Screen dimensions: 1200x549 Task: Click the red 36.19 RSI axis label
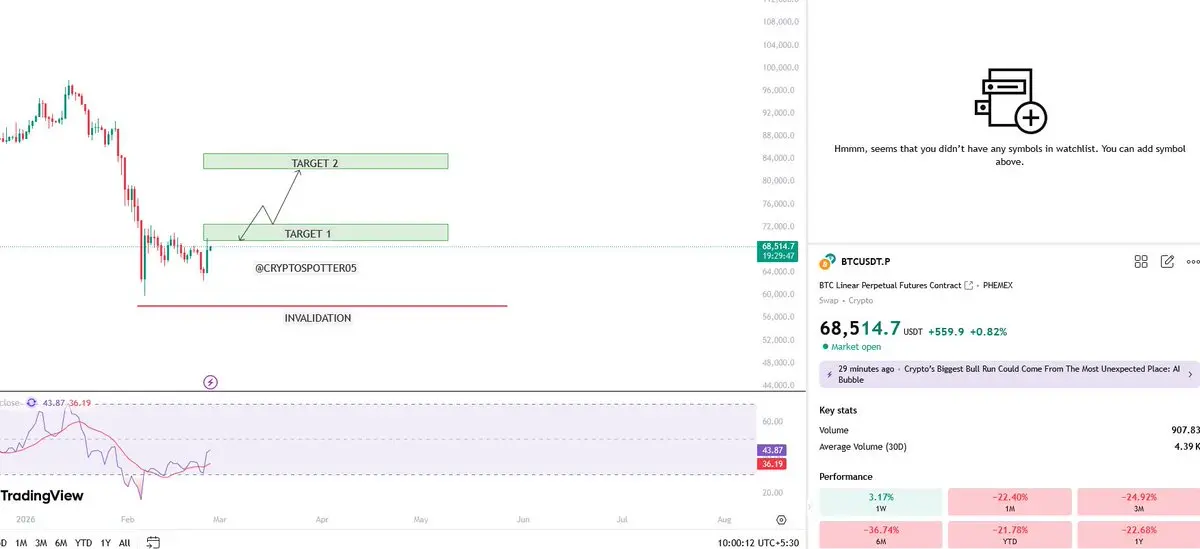[773, 464]
